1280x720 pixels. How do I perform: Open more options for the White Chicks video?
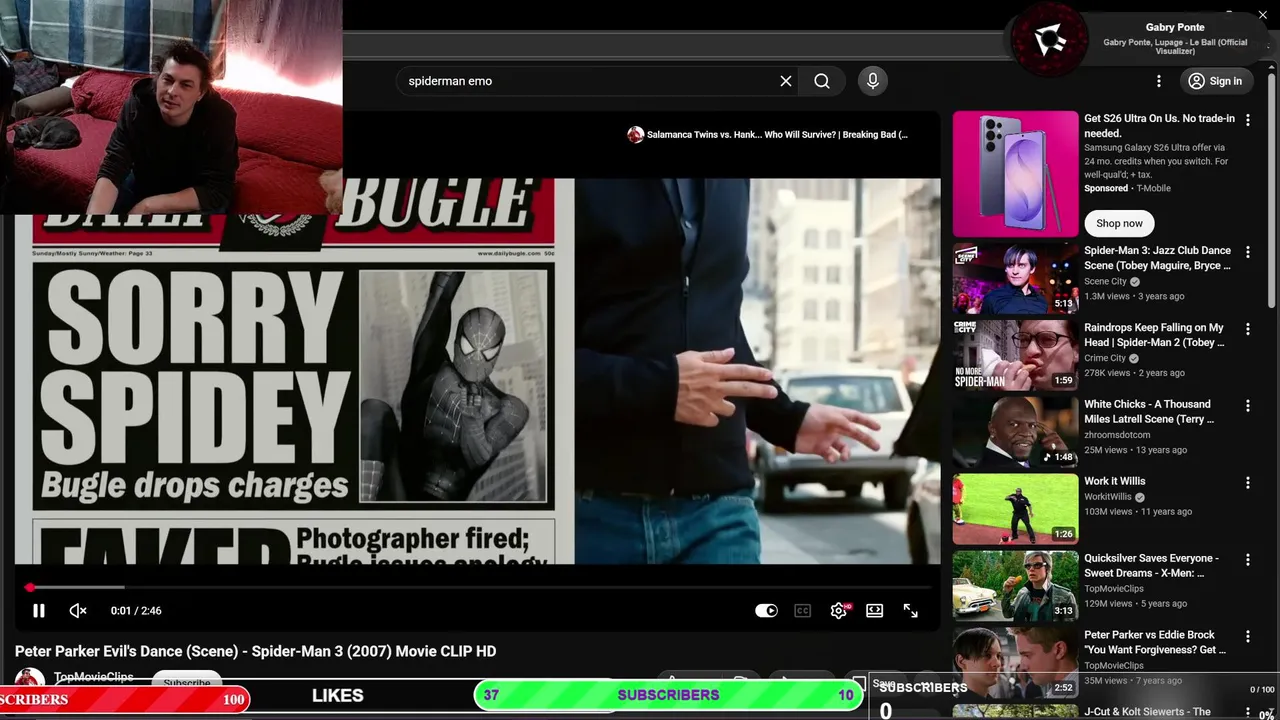tap(1247, 406)
